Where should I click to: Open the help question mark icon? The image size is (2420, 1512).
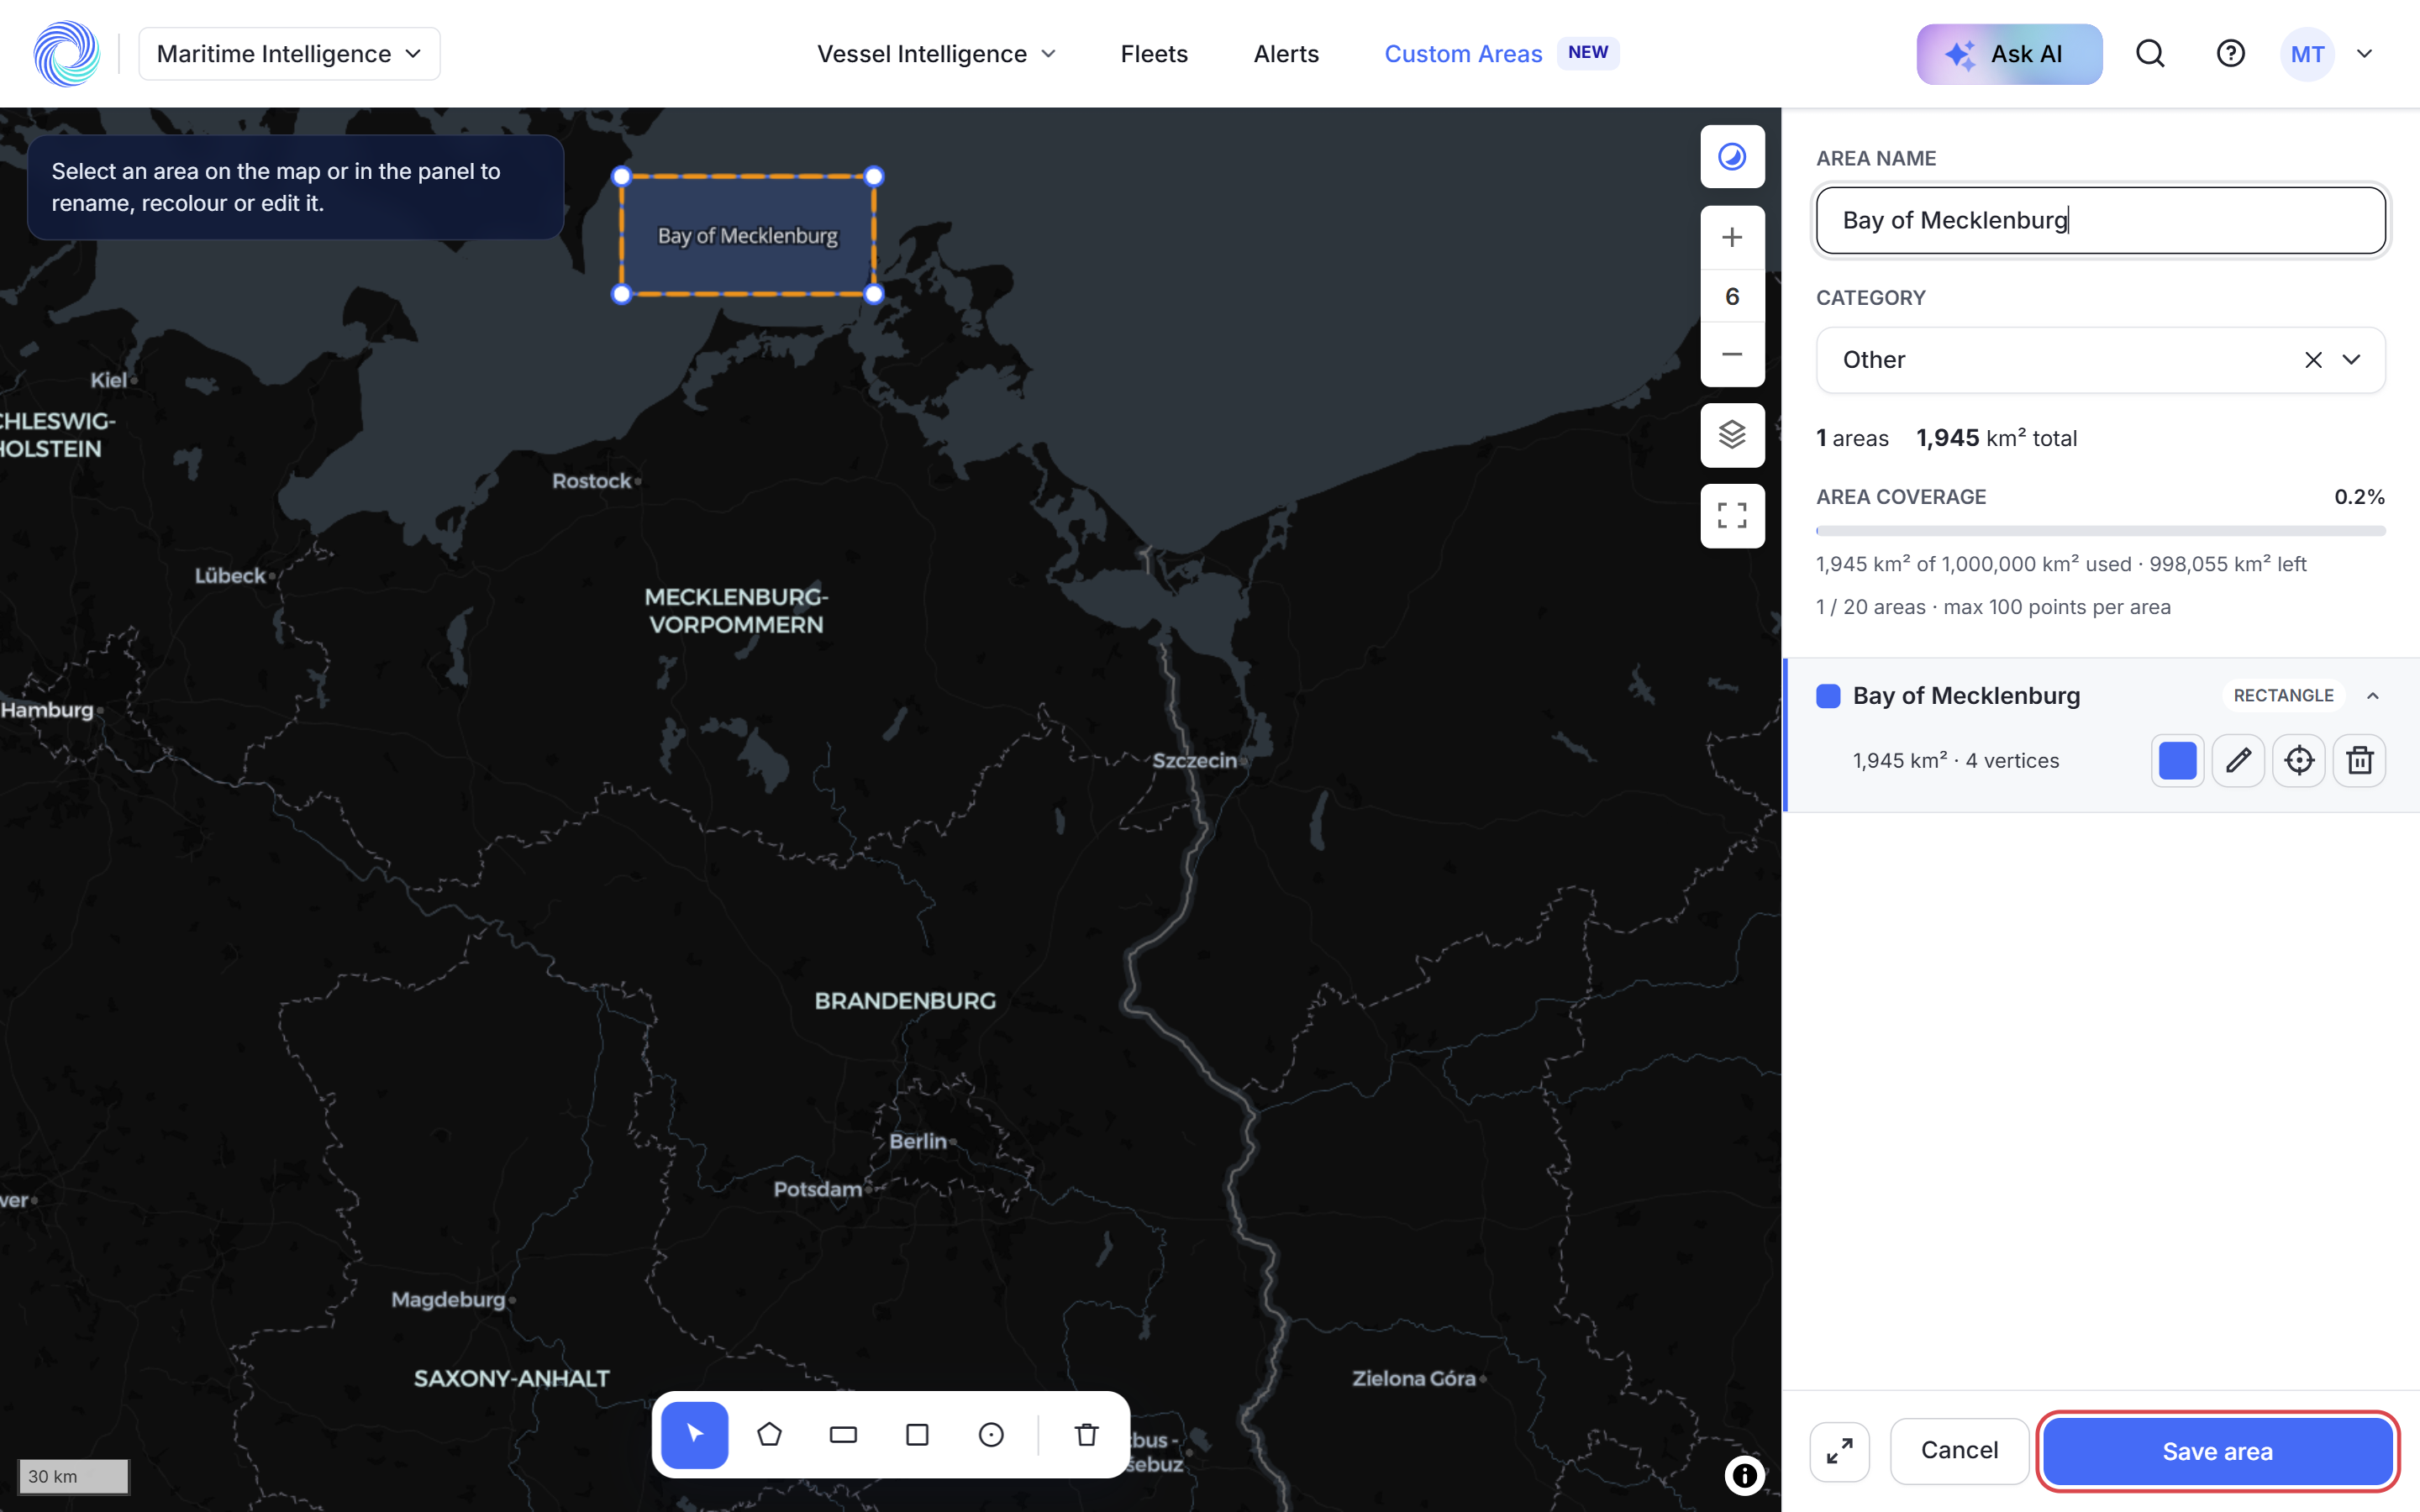coord(2231,54)
